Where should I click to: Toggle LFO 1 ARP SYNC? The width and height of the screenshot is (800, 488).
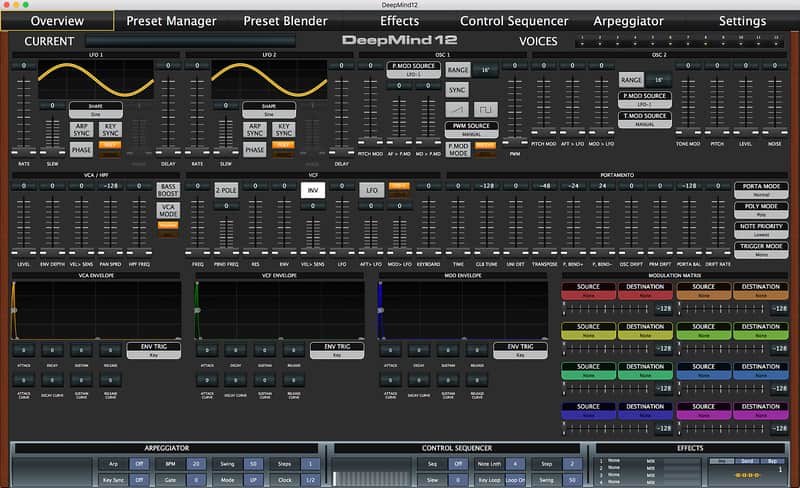coord(81,130)
